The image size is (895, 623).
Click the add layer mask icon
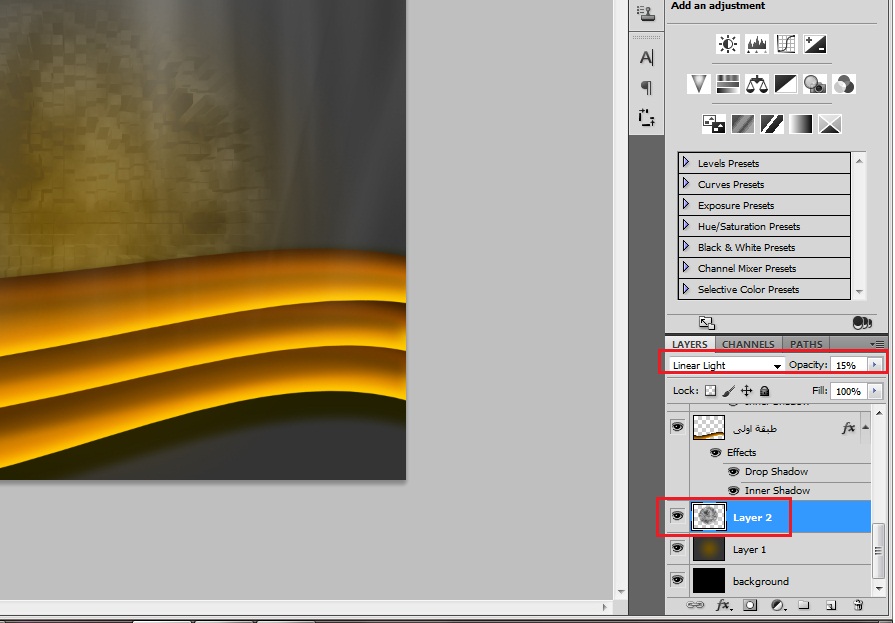click(750, 605)
